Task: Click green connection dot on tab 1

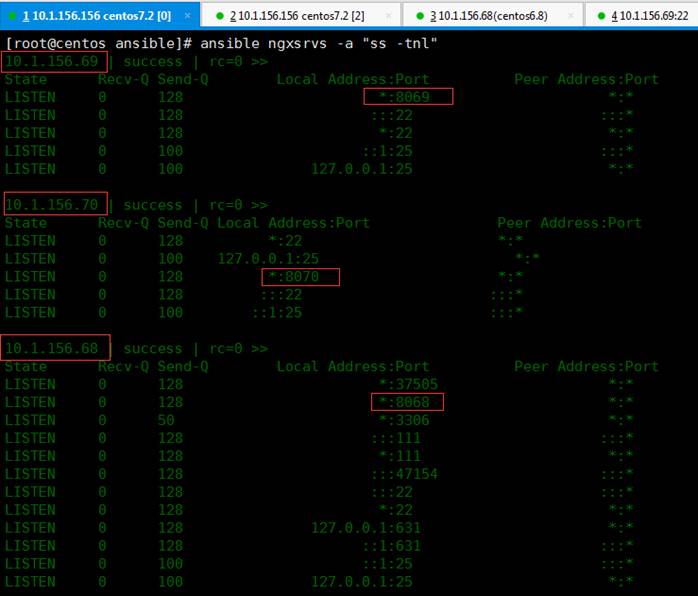Action: [x=12, y=16]
